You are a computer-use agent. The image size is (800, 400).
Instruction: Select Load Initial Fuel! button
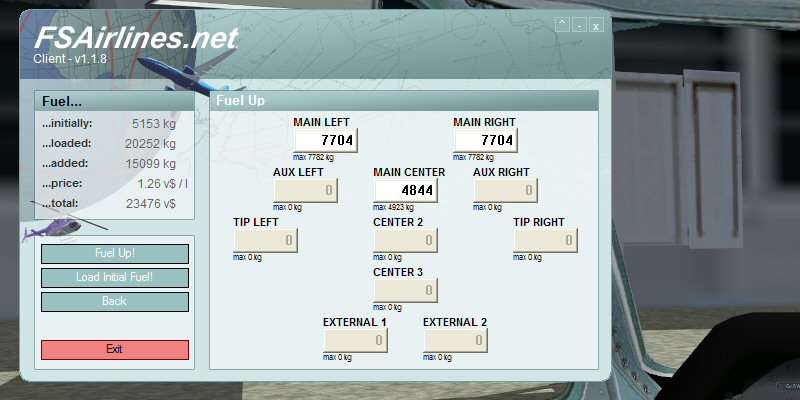click(x=115, y=278)
